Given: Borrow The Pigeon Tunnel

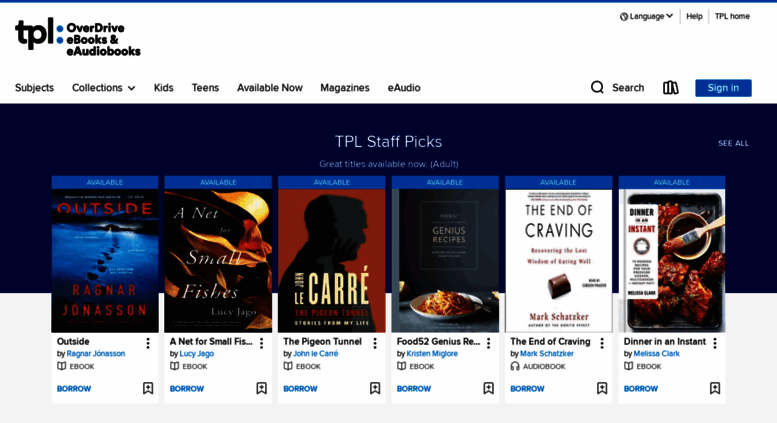Looking at the screenshot, I should click(300, 389).
